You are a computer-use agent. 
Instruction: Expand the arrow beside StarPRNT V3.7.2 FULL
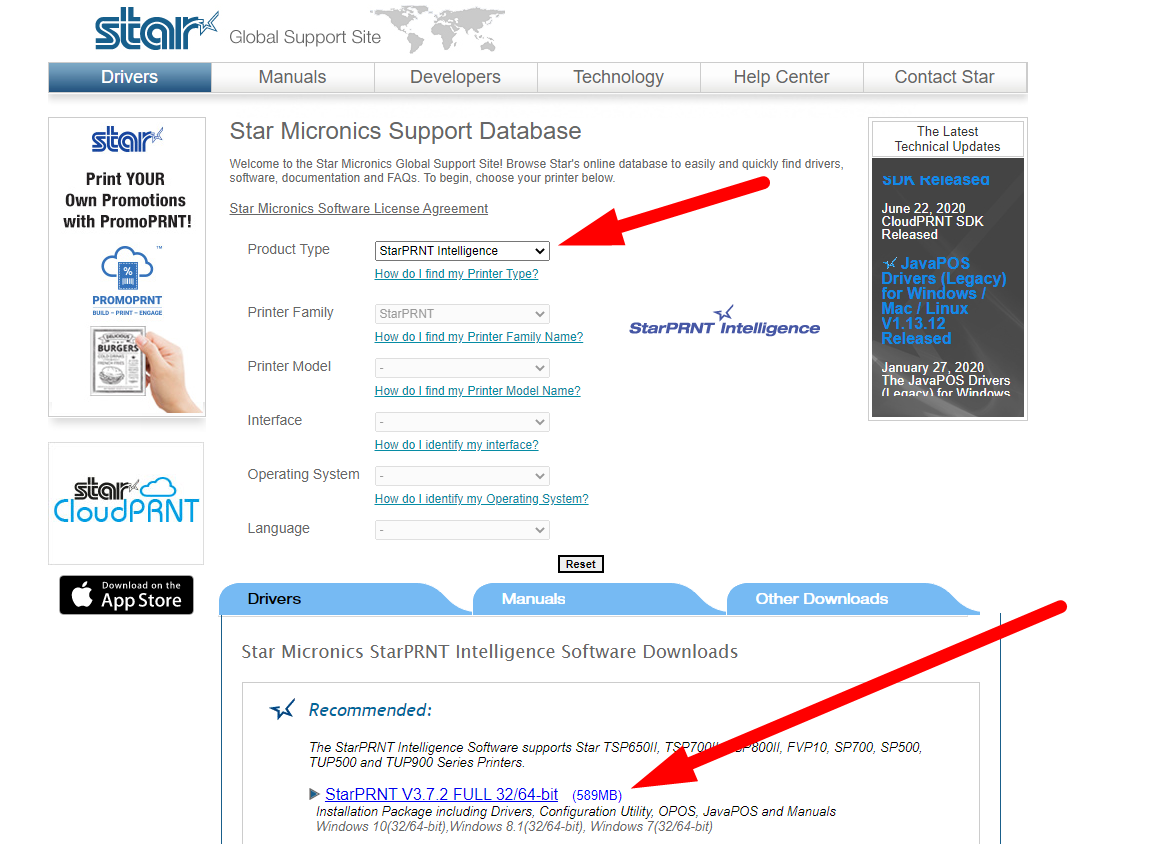(314, 794)
